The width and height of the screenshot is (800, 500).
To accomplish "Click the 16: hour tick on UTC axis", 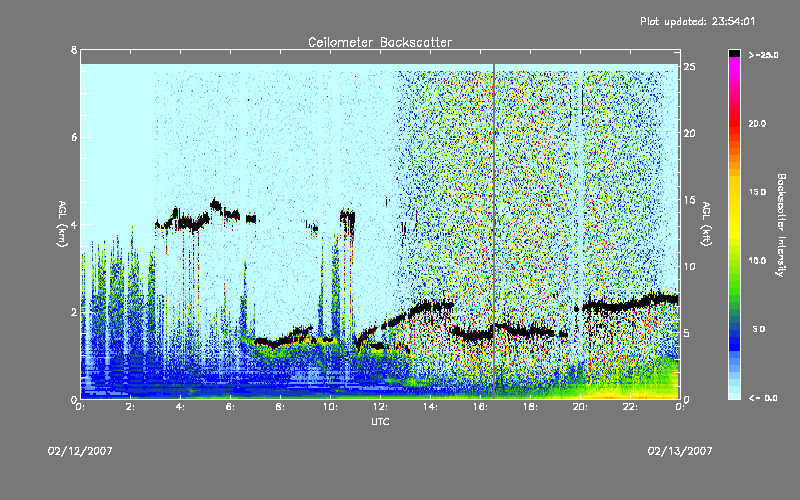I will click(481, 407).
